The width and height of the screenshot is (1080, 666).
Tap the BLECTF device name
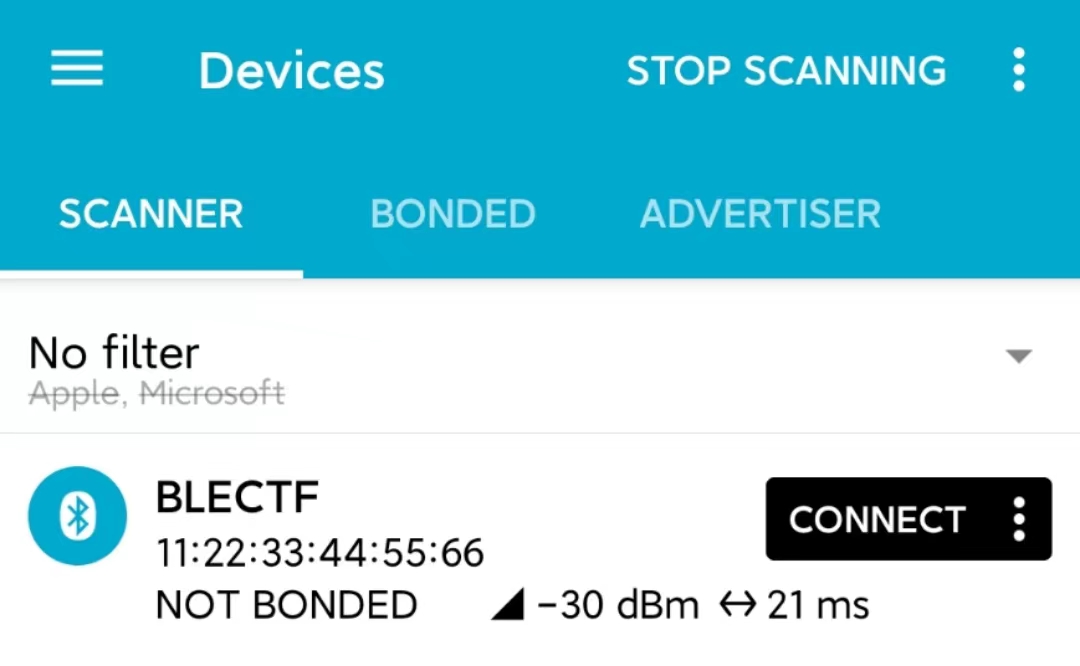coord(238,497)
